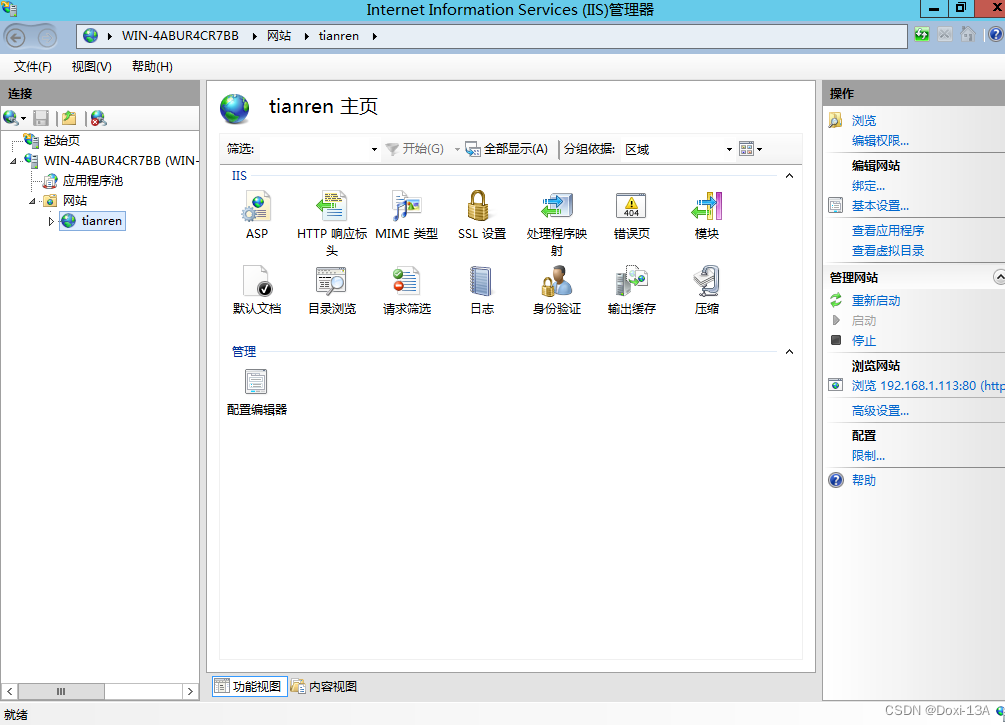Click the refresh page icon
1005x725 pixels.
(x=922, y=35)
